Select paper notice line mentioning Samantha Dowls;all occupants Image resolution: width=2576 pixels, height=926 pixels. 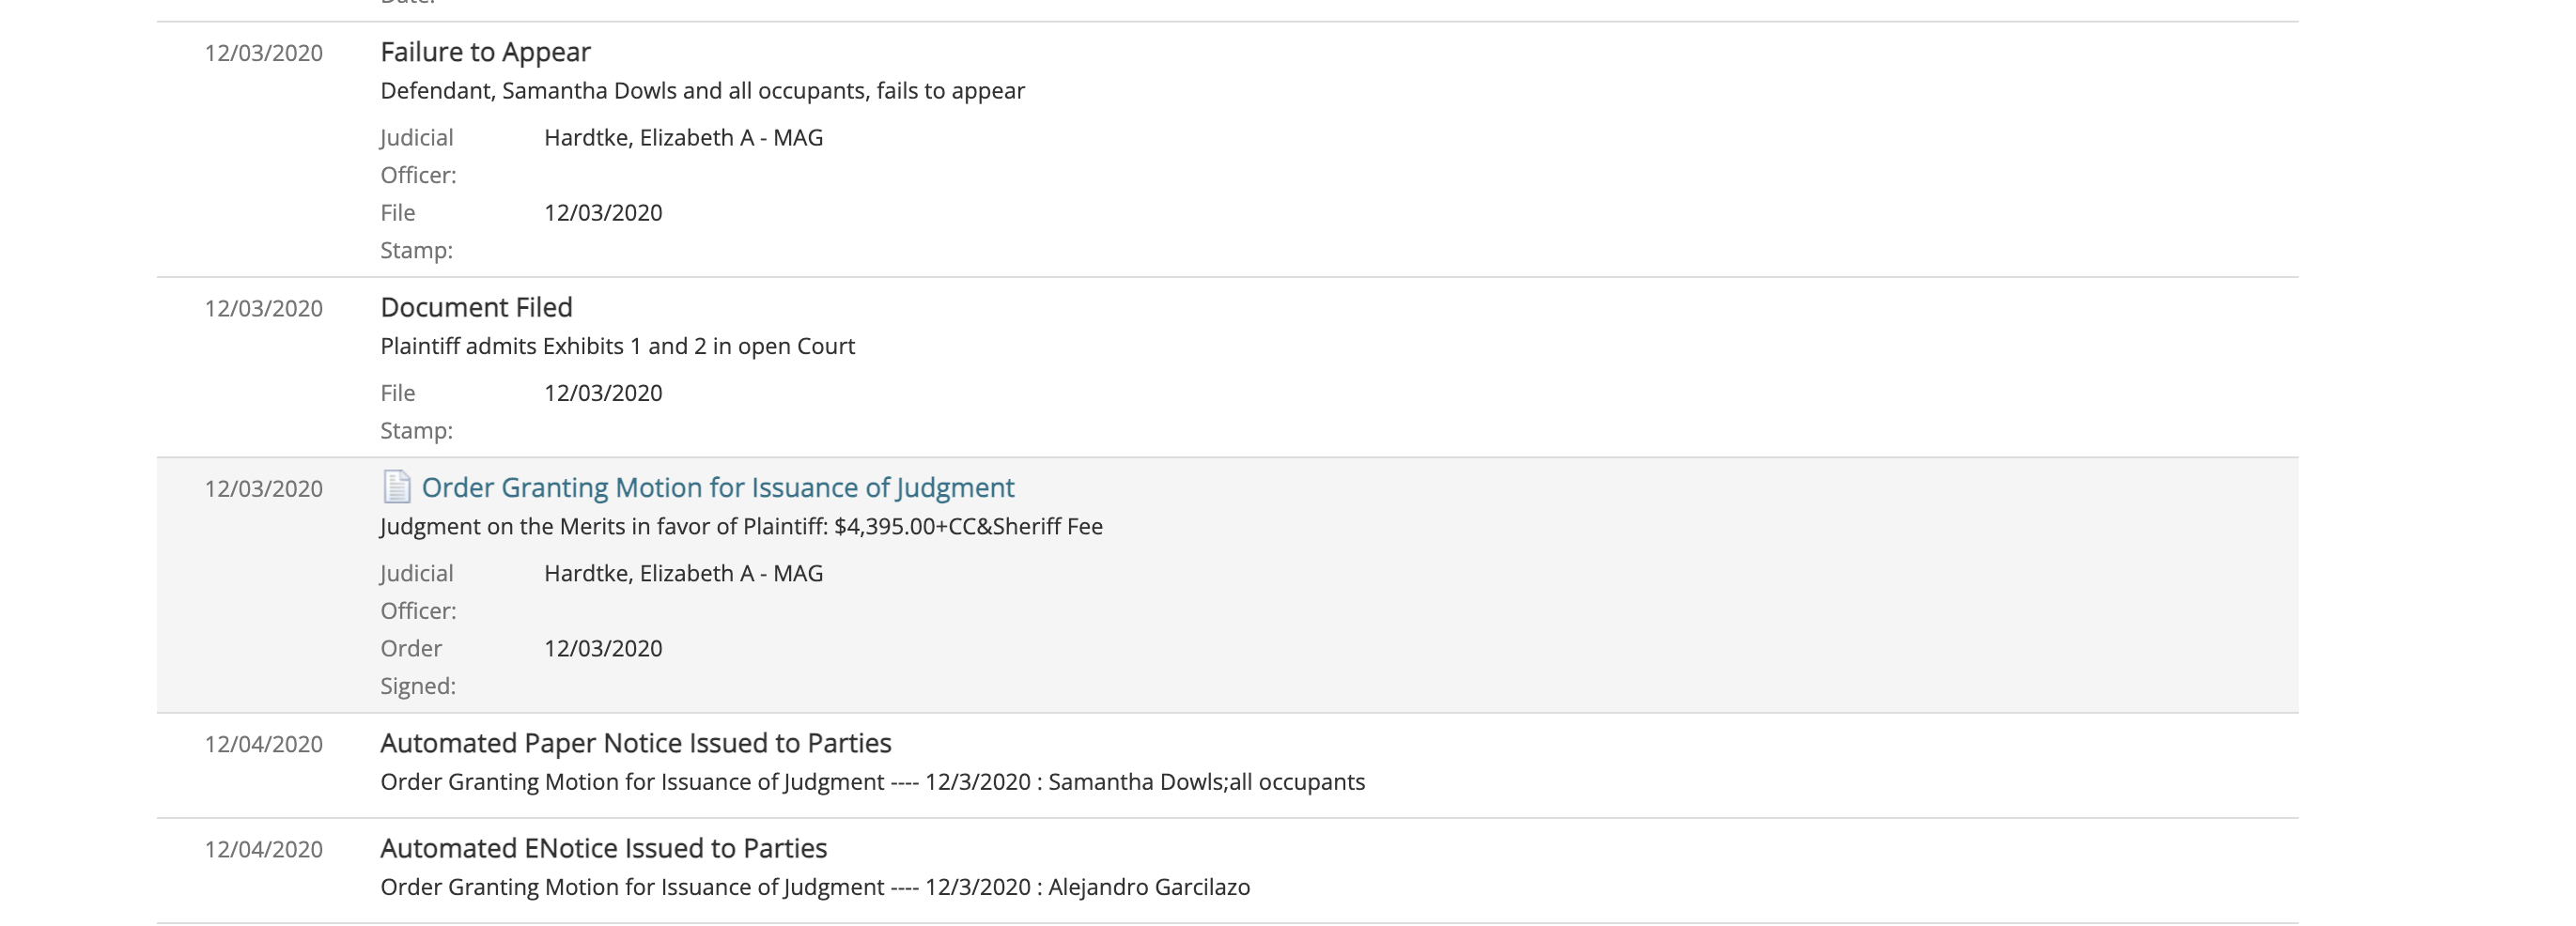[x=872, y=782]
